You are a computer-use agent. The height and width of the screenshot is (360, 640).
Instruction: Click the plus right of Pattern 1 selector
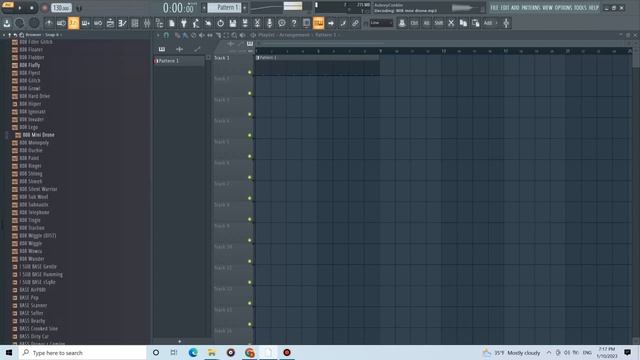[244, 7]
